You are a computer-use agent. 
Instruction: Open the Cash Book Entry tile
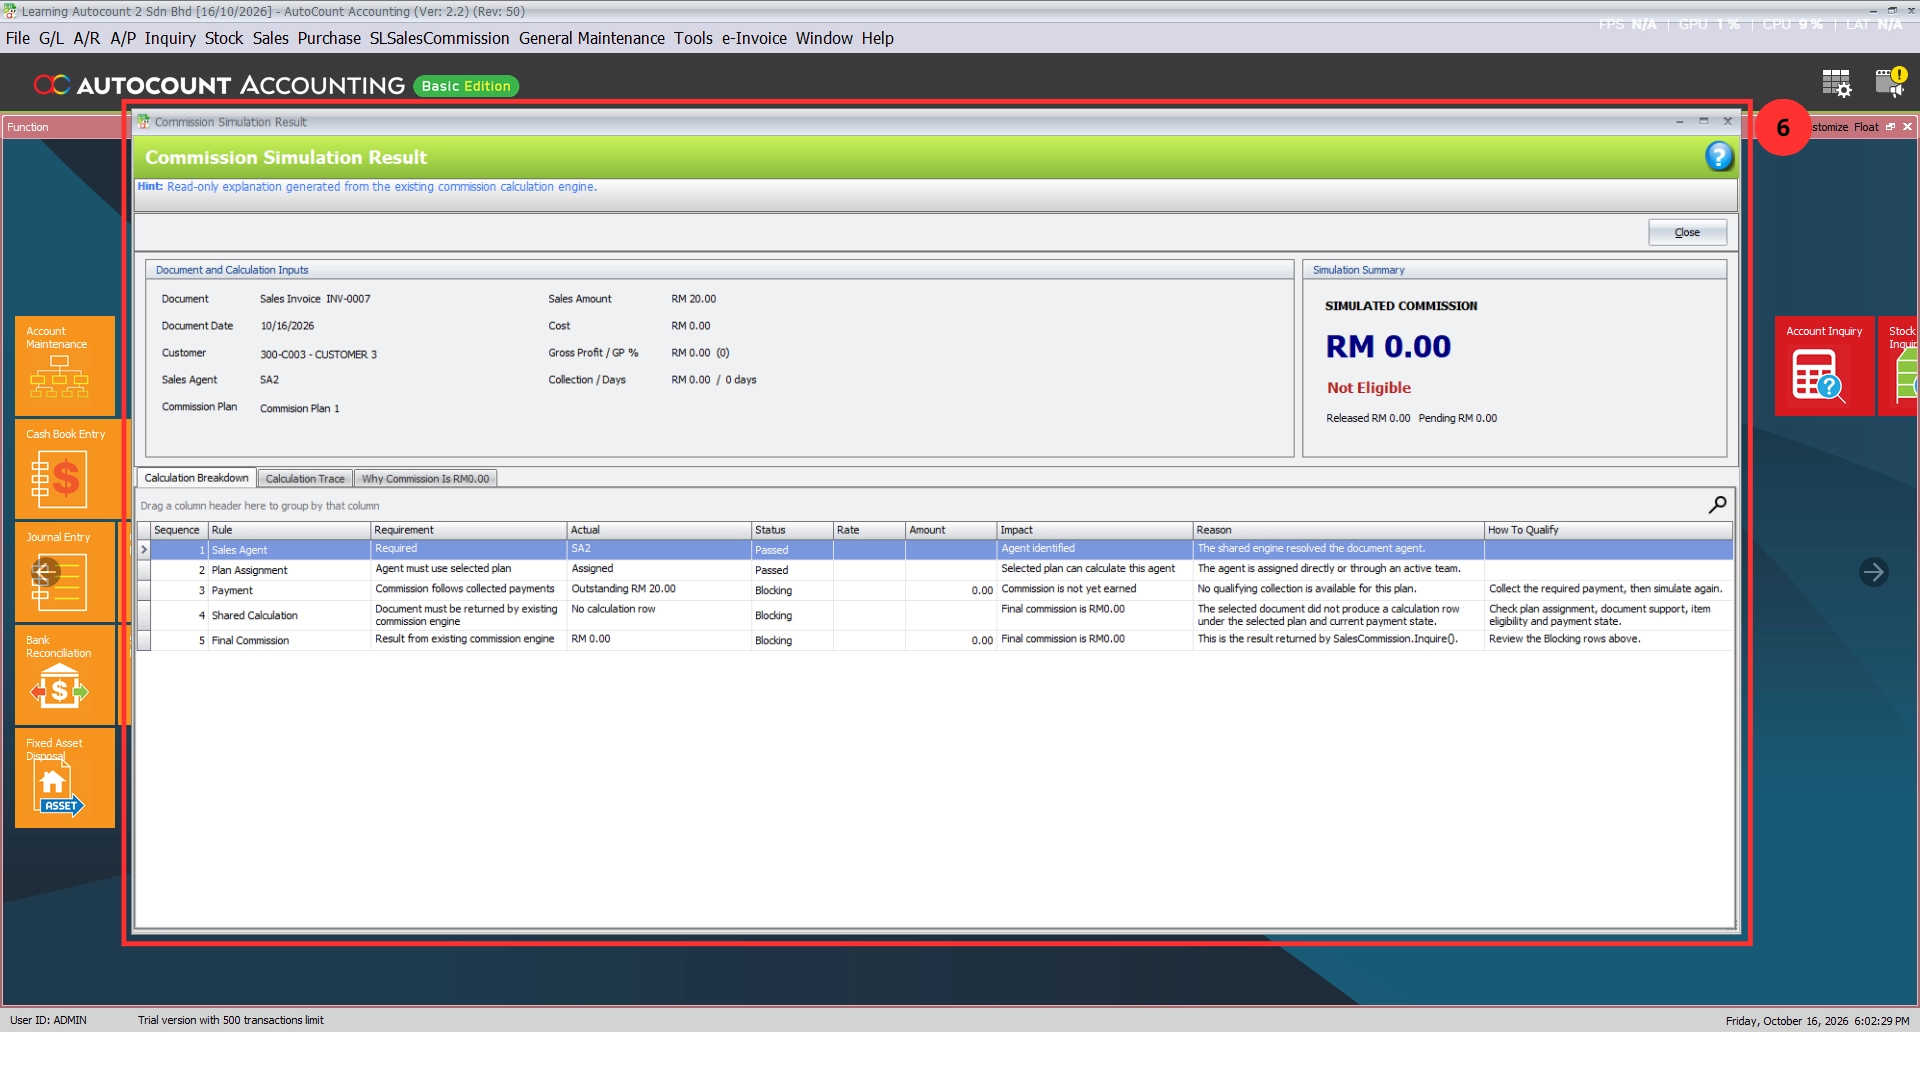point(65,469)
